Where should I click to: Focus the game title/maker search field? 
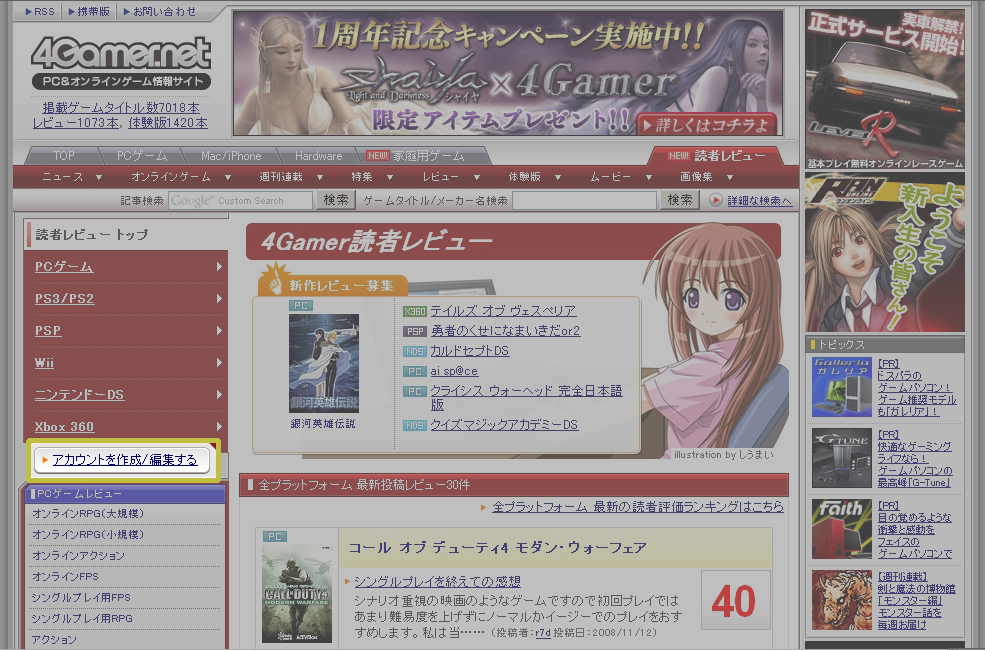(584, 200)
